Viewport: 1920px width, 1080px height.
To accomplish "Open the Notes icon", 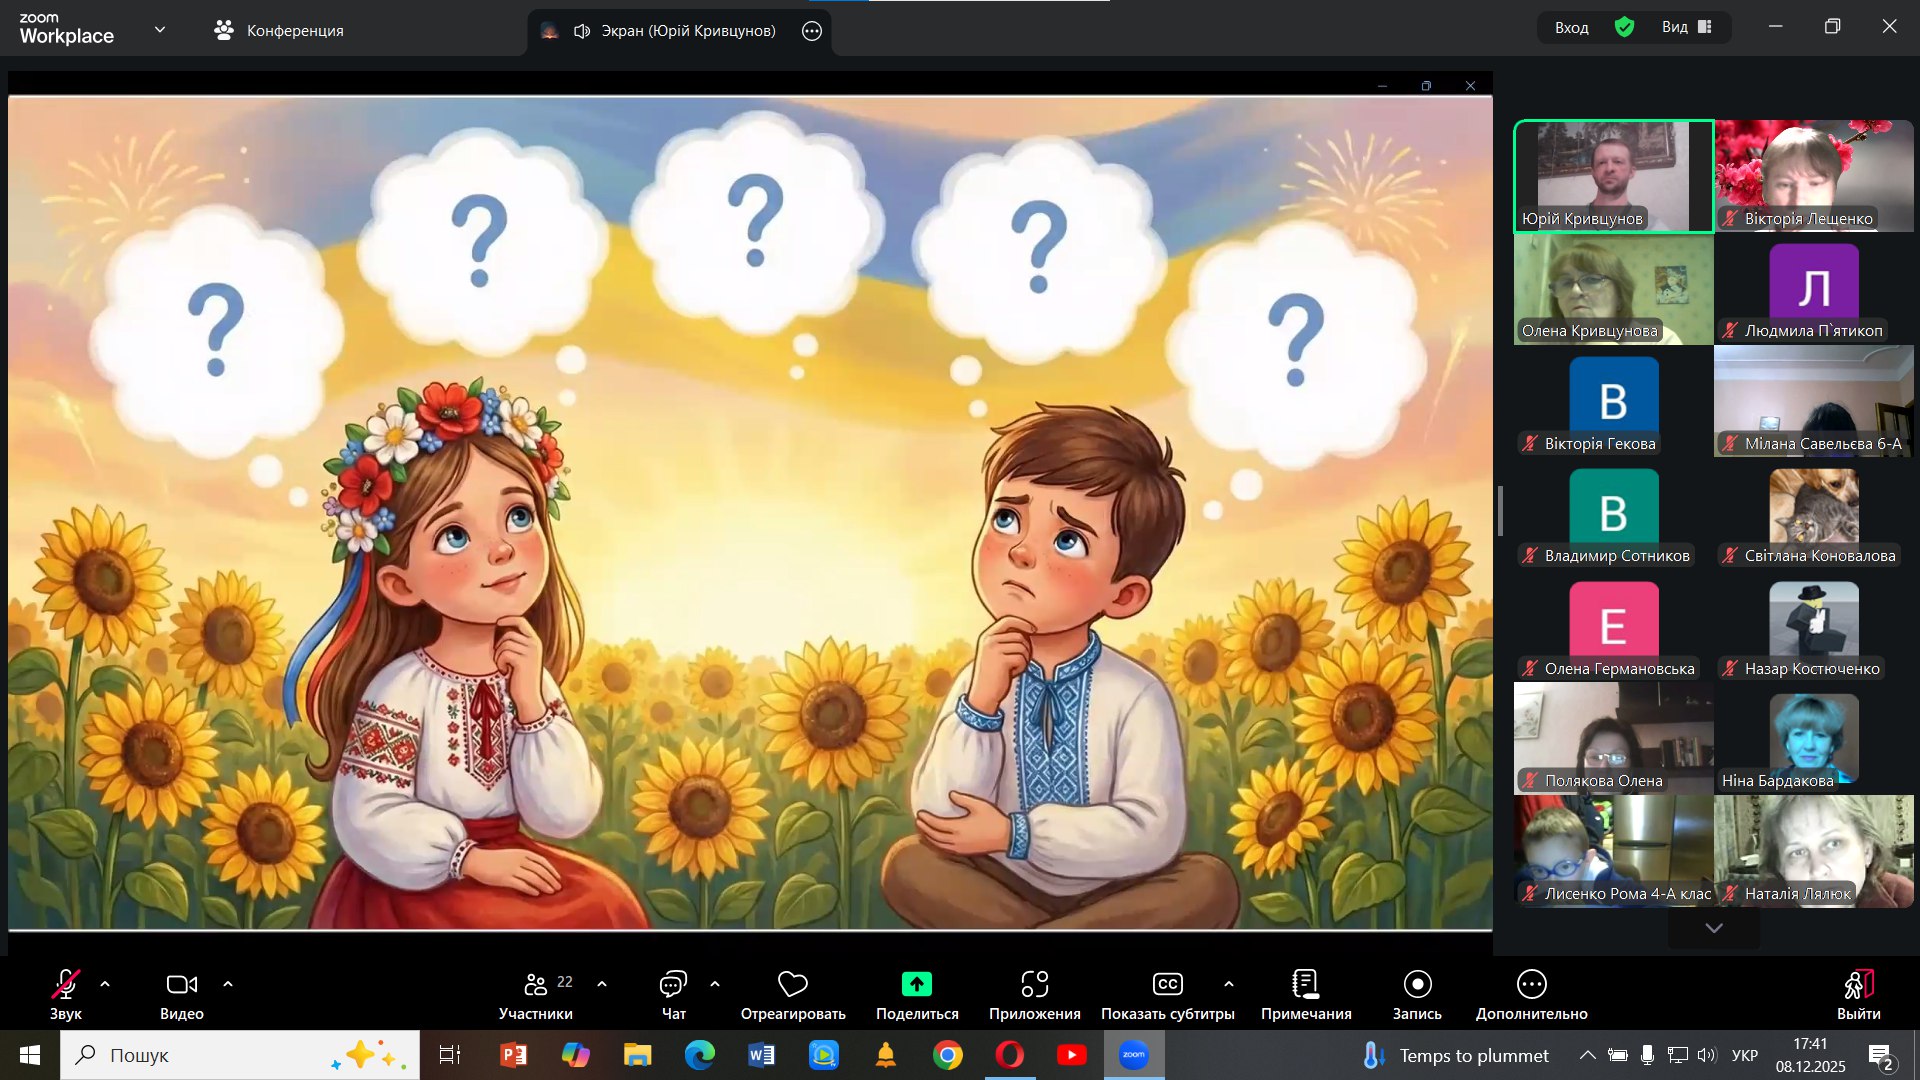I will tap(1305, 985).
